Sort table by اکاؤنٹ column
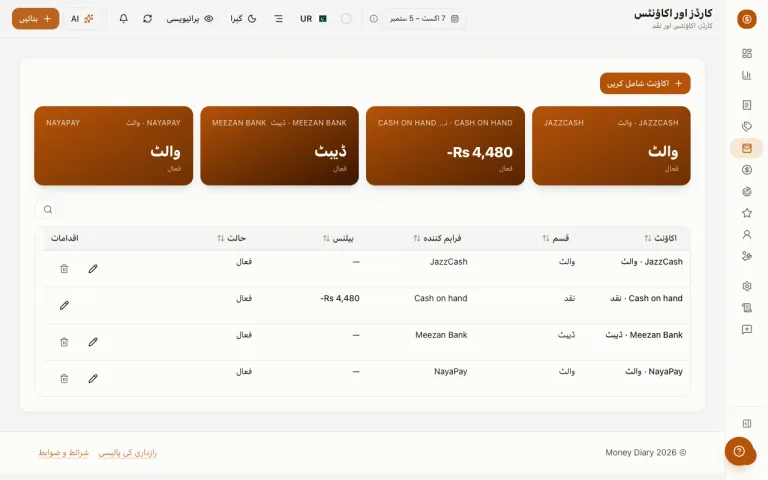The width and height of the screenshot is (768, 480). [x=660, y=238]
